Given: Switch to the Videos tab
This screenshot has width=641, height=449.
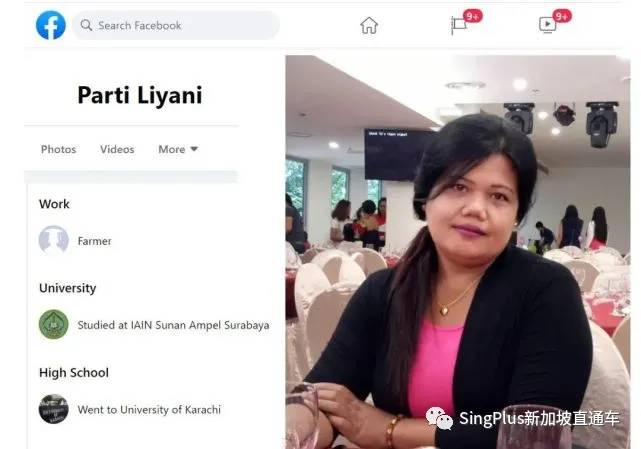Looking at the screenshot, I should [x=117, y=149].
